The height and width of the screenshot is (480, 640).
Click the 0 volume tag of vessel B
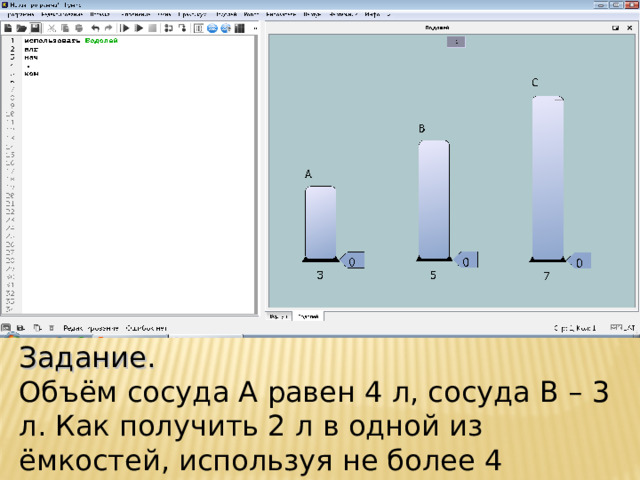coord(465,262)
